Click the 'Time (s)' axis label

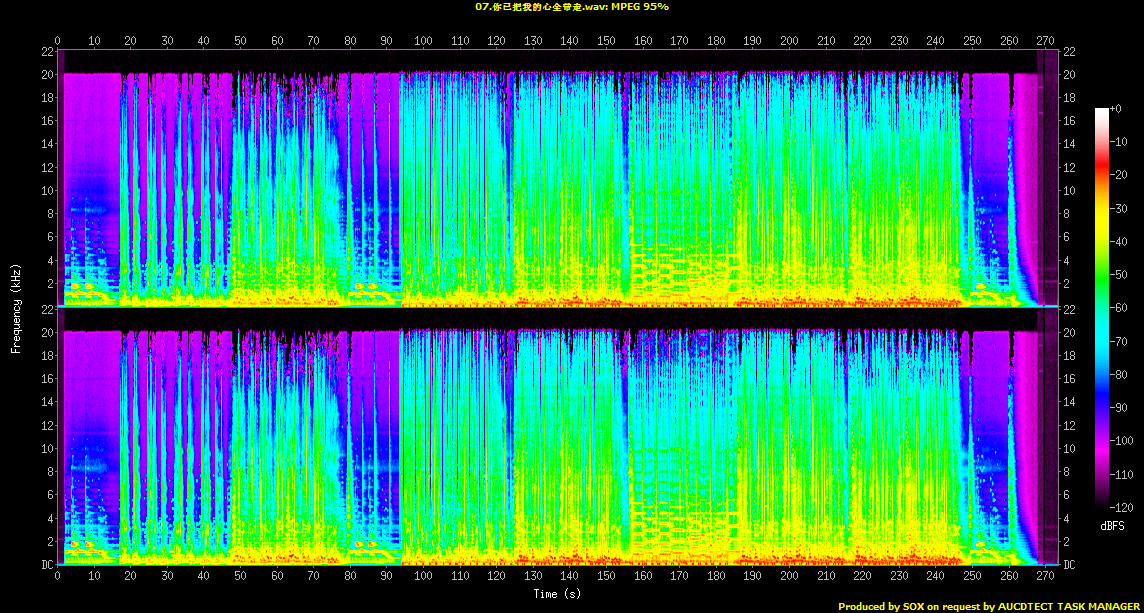click(x=557, y=593)
